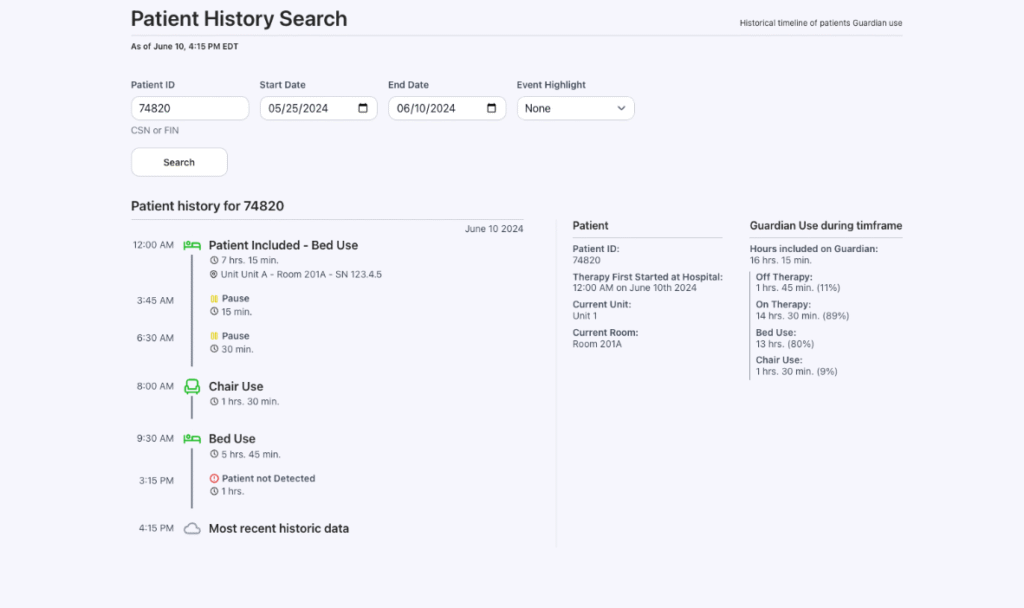This screenshot has height=608, width=1024.
Task: Click into the Patient ID field
Action: coord(189,109)
